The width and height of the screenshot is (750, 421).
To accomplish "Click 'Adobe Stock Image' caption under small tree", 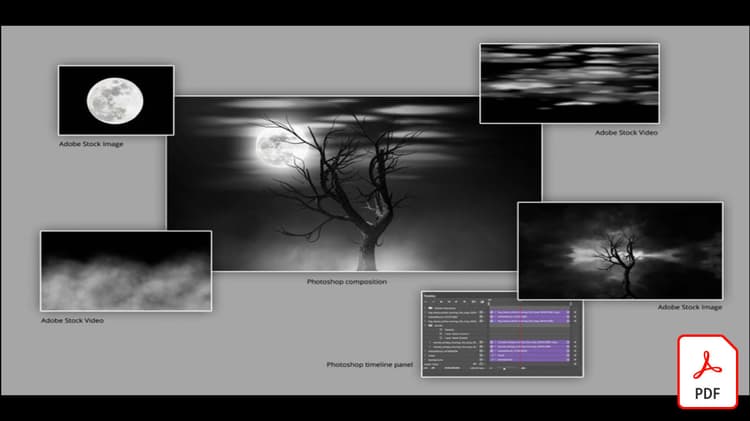I will coord(690,307).
